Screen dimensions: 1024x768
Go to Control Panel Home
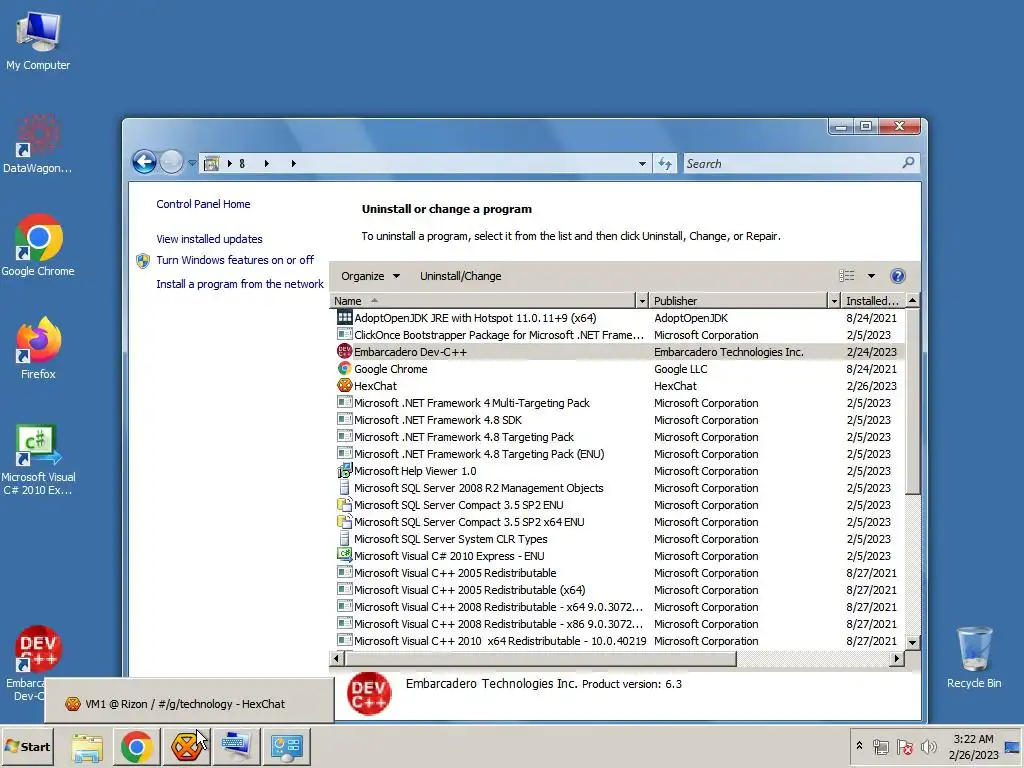tap(203, 204)
